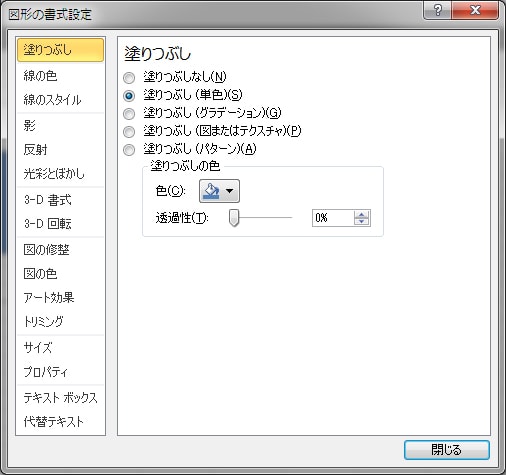Go to the 代替テキスト category

(60, 422)
